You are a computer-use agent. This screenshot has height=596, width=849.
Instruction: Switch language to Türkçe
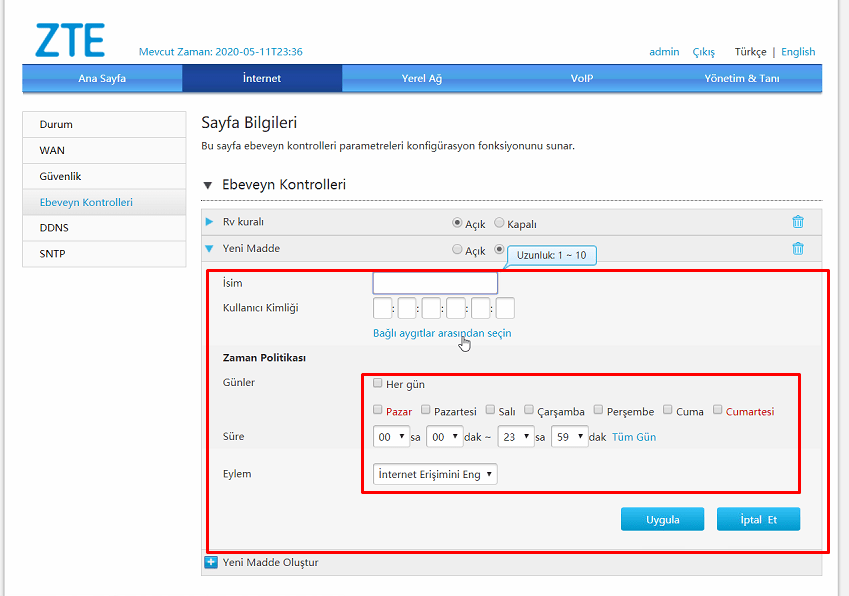(750, 52)
